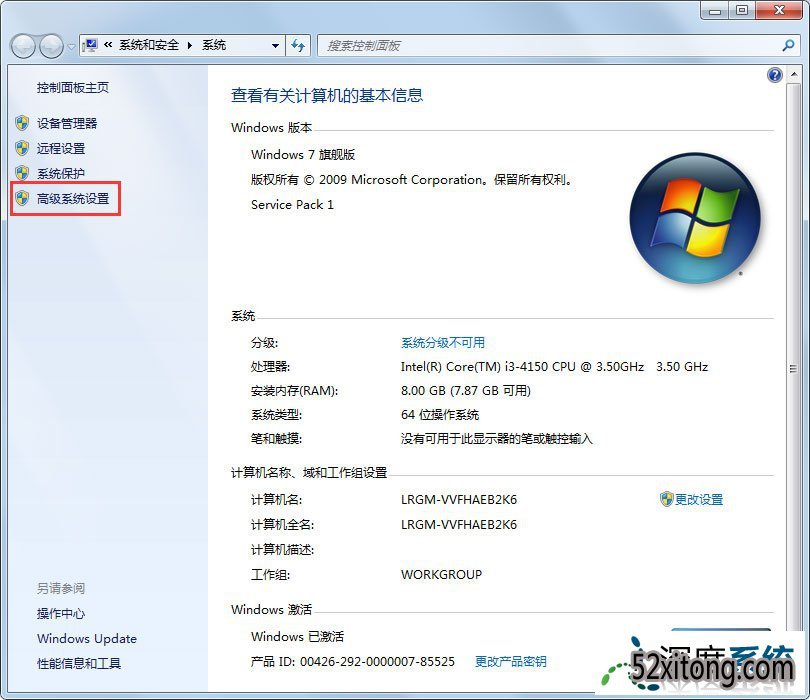This screenshot has width=810, height=700.
Task: Maximize the System window
Action: [x=742, y=10]
